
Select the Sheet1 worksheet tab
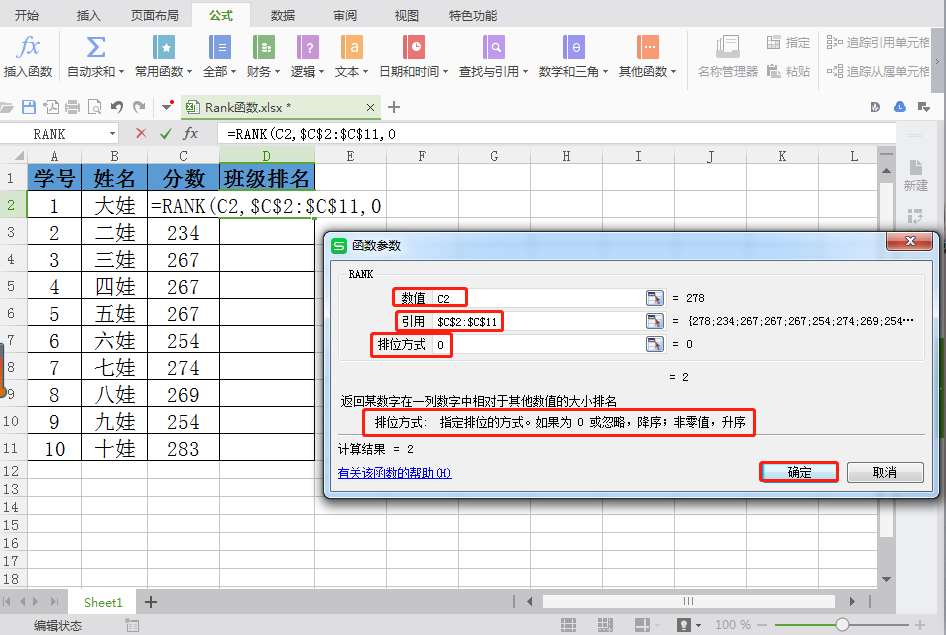coord(103,602)
